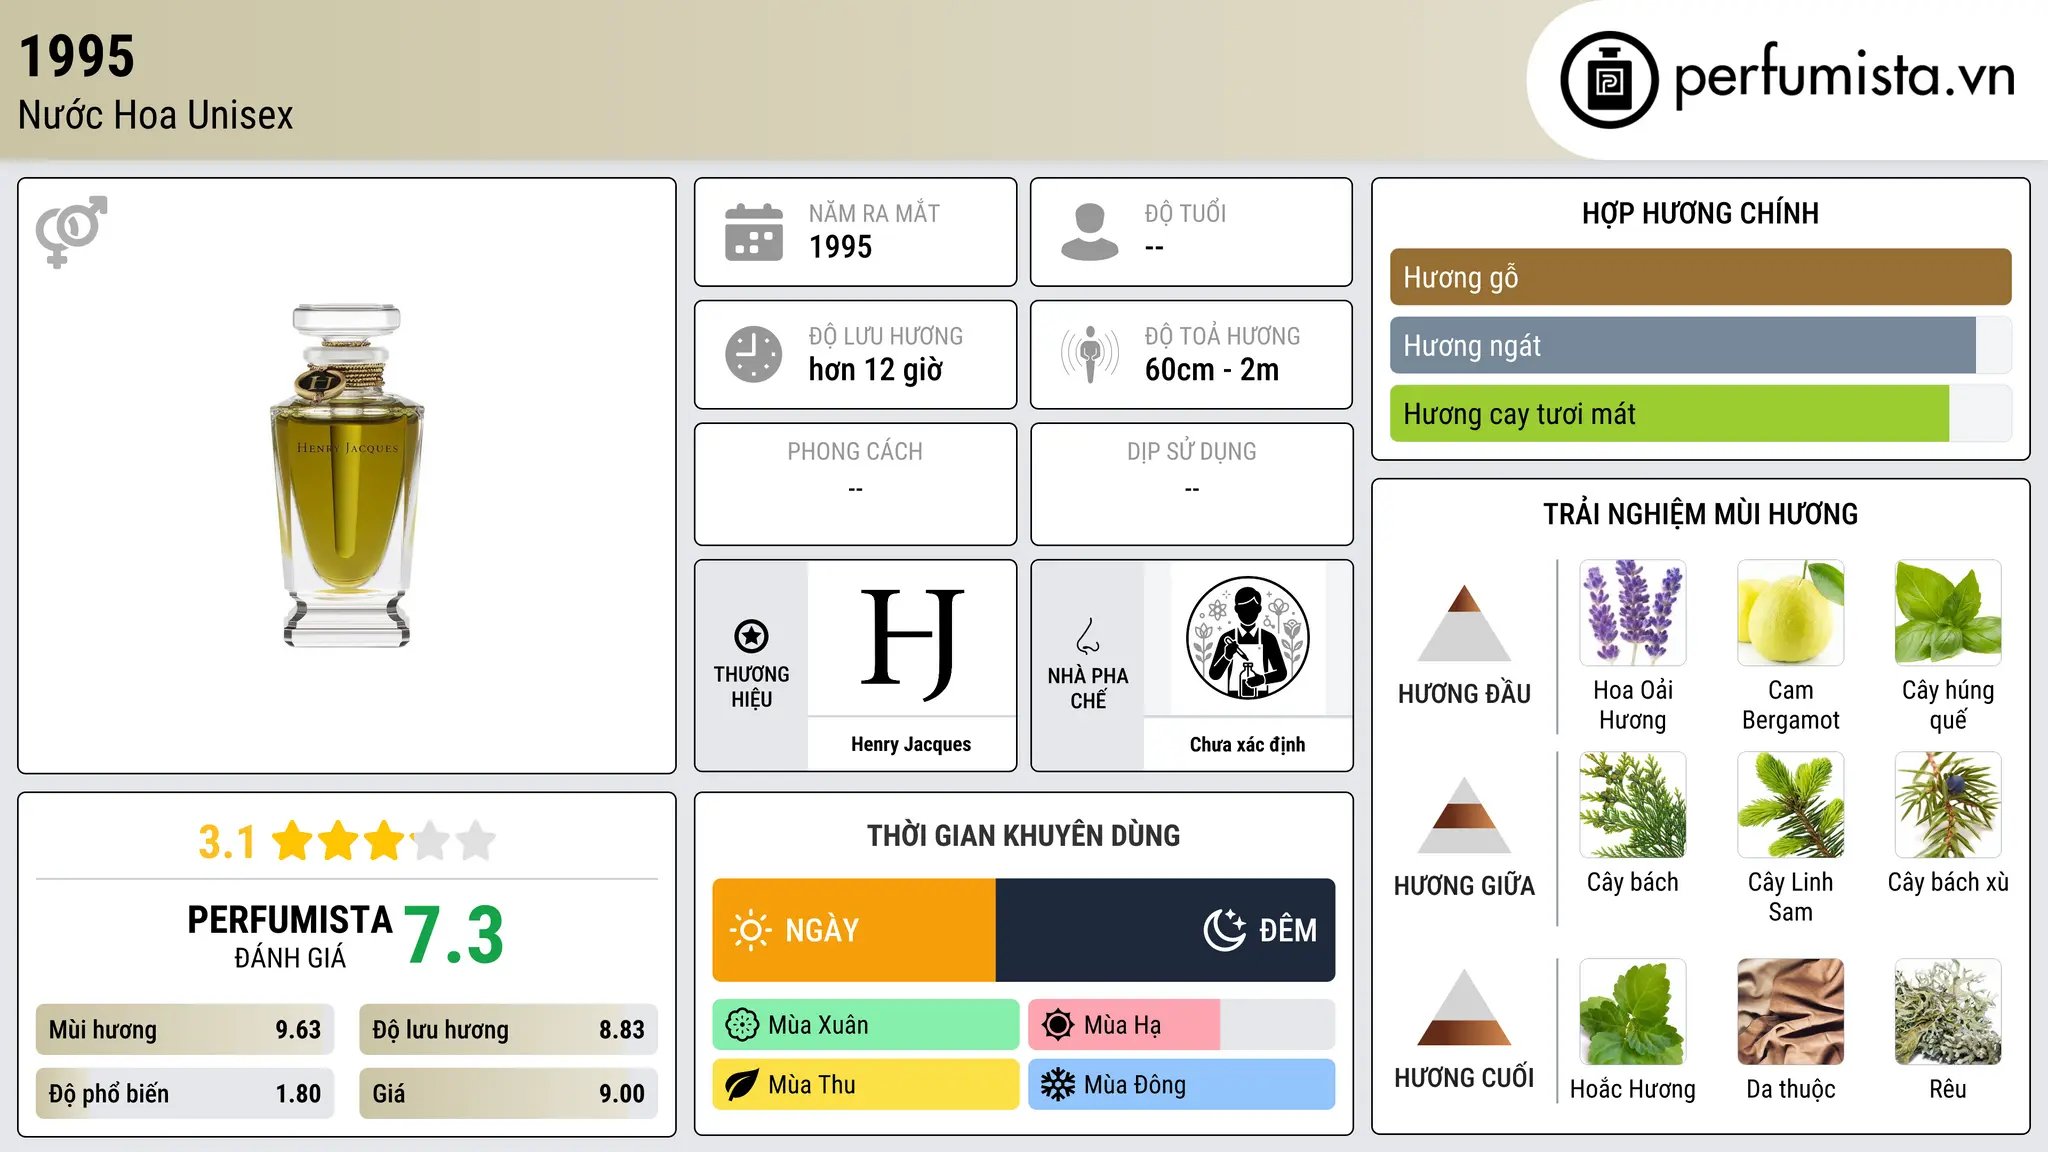Viewport: 2048px width, 1152px height.
Task: Click the Mùi hương 9.63 score bar
Action: tap(185, 1030)
